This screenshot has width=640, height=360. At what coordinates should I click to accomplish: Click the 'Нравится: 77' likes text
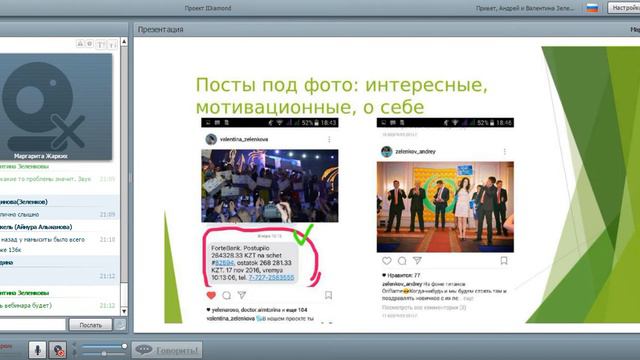coord(401,275)
